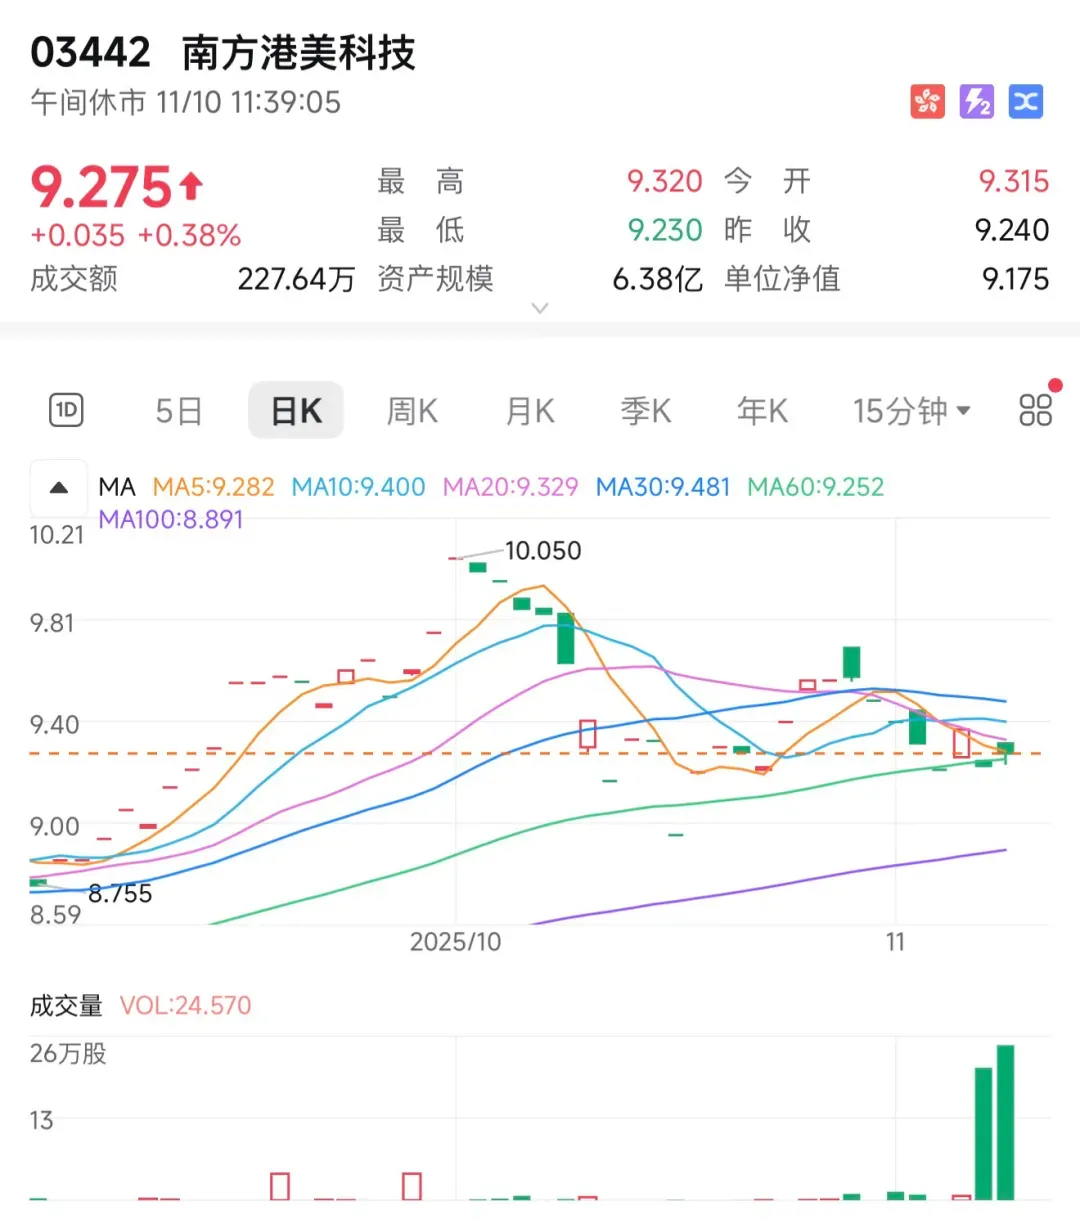
Task: Click the MA100:8.891 indicator label
Action: point(171,519)
